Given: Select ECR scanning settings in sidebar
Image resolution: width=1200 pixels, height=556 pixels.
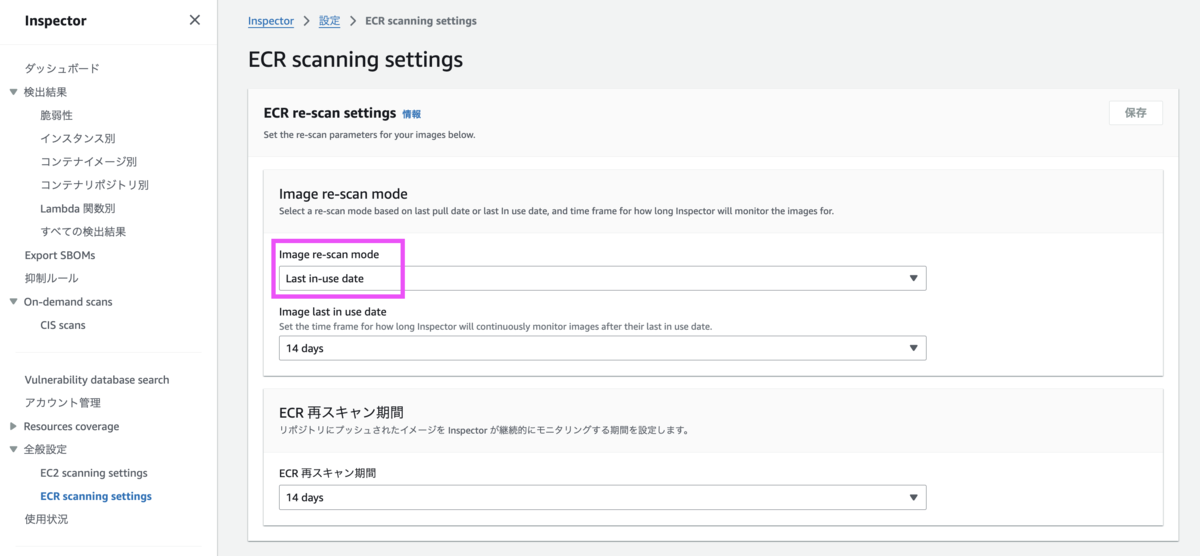Looking at the screenshot, I should click(96, 496).
